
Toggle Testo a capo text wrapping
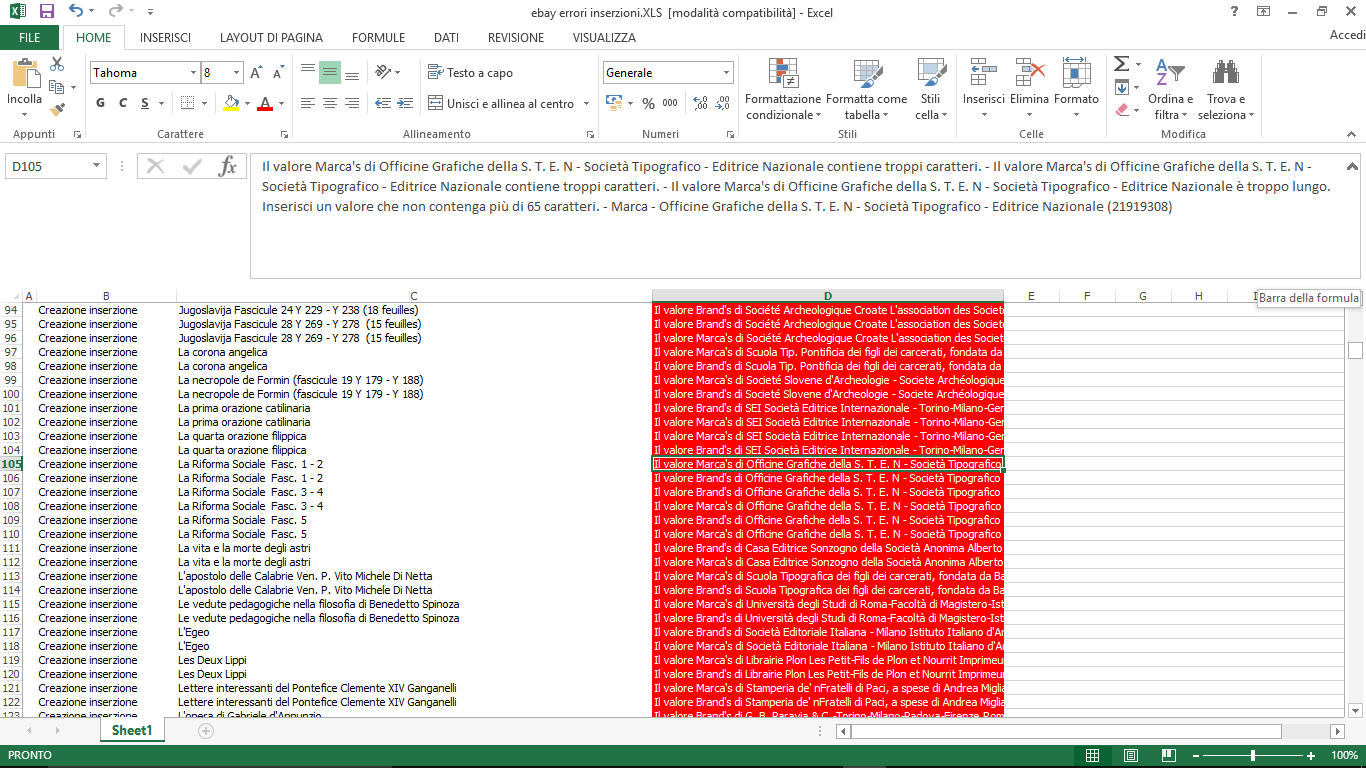pos(470,73)
